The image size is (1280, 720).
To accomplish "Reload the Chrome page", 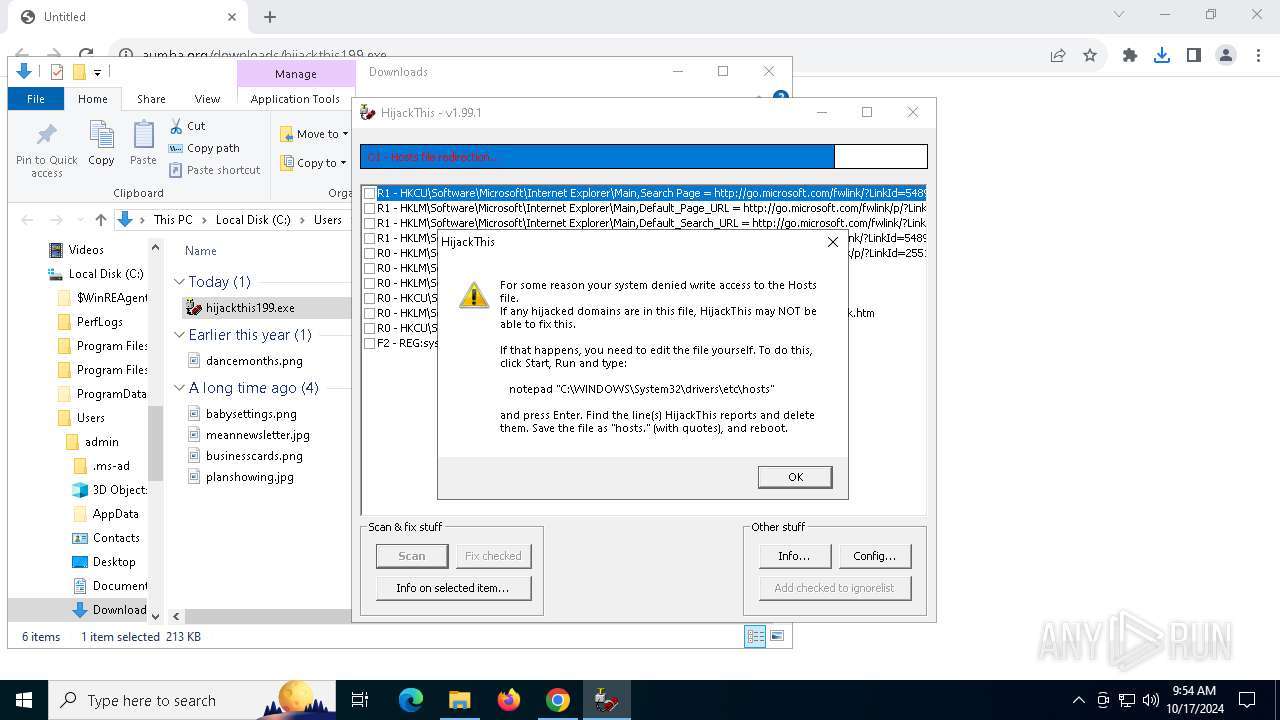I will pos(86,56).
